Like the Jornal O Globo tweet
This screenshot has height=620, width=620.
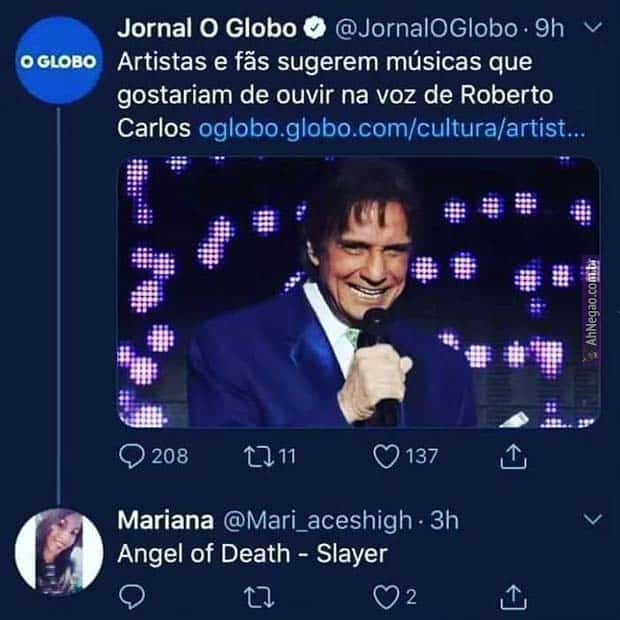[385, 456]
